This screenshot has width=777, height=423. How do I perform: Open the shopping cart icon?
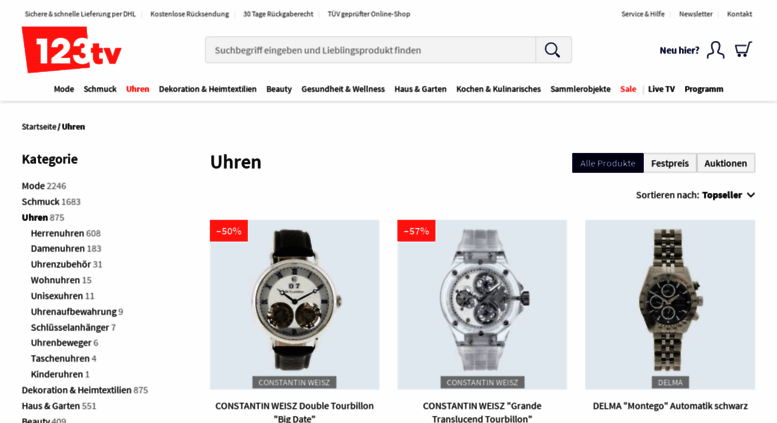click(743, 50)
